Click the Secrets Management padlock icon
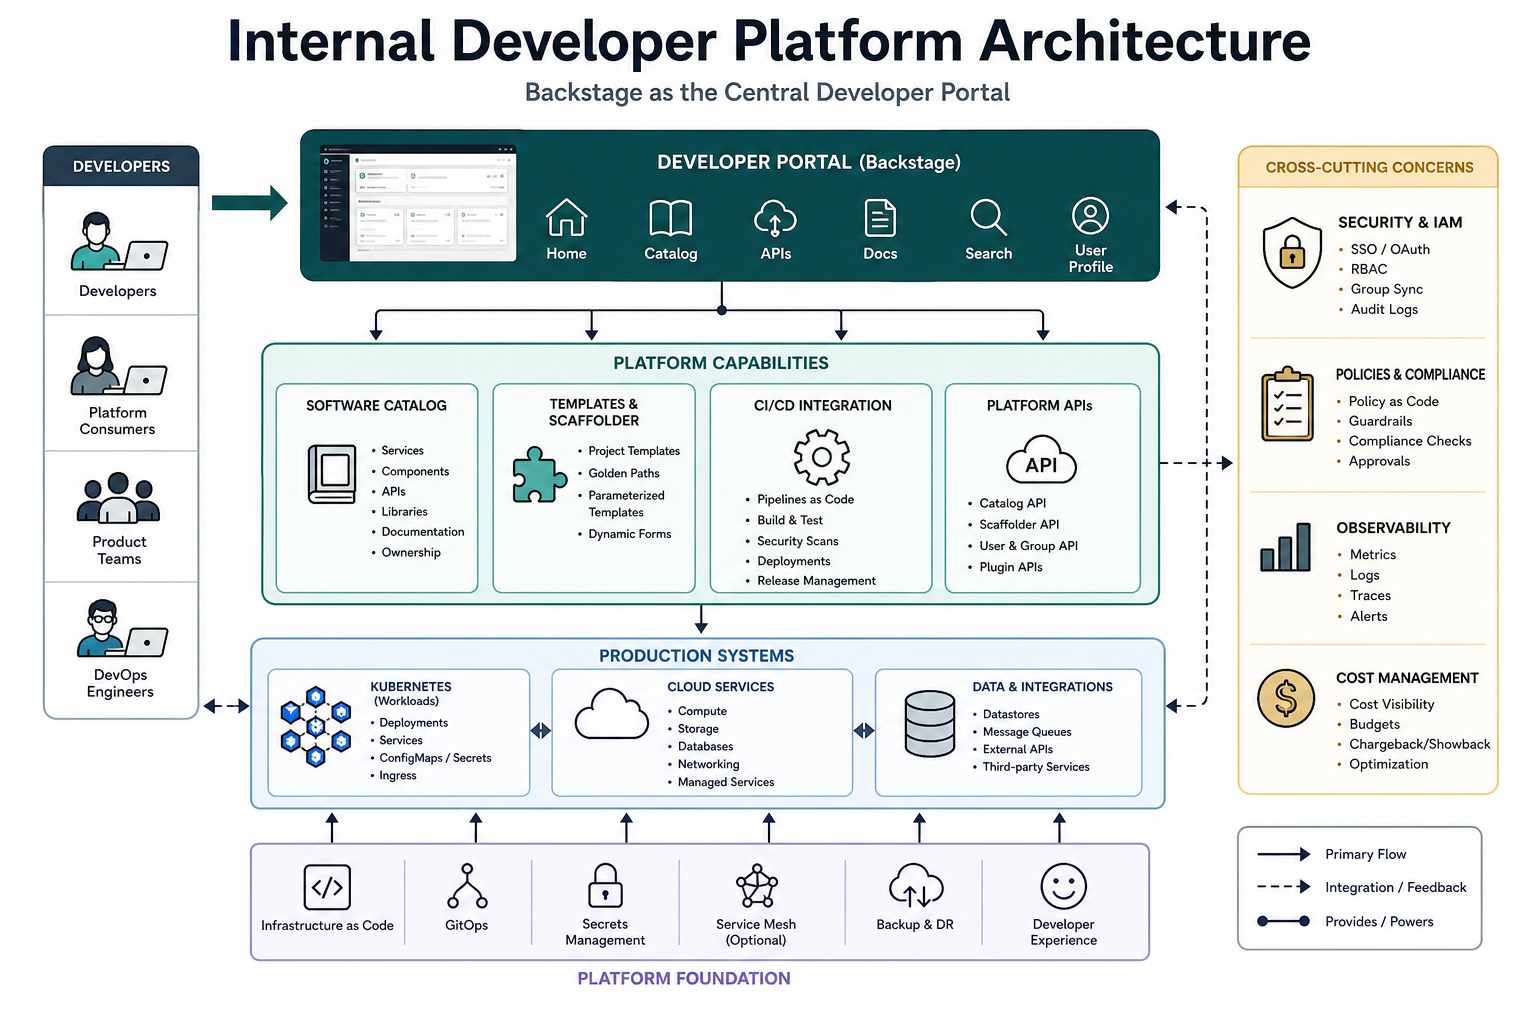The height and width of the screenshot is (1024, 1536). (x=605, y=886)
